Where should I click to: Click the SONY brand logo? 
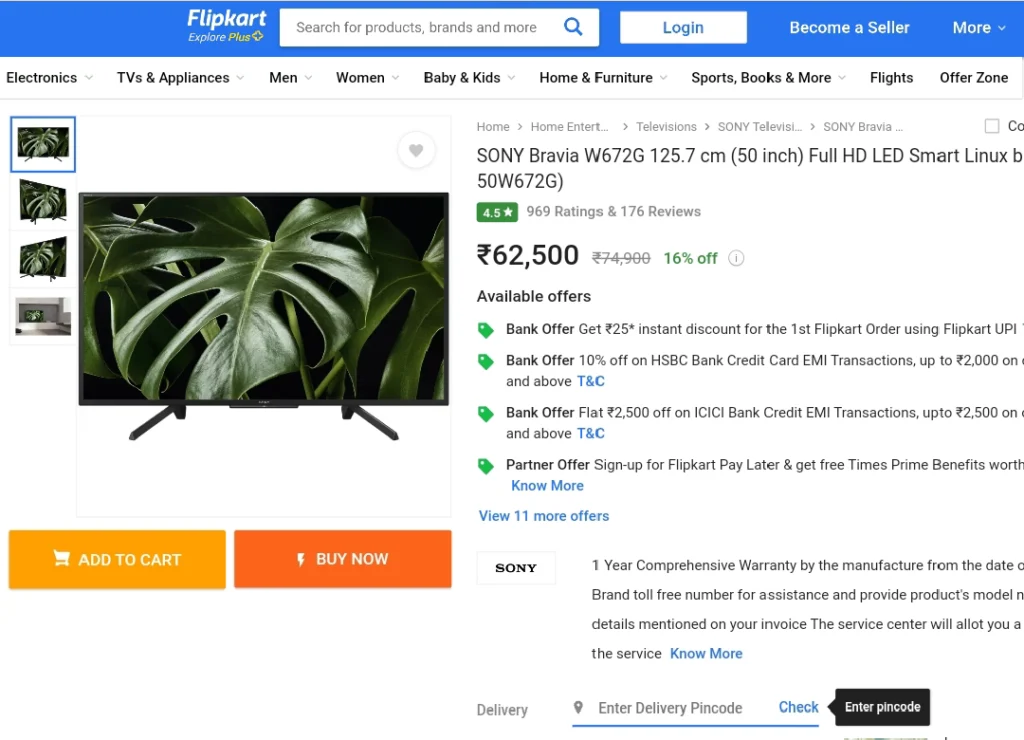coord(516,568)
